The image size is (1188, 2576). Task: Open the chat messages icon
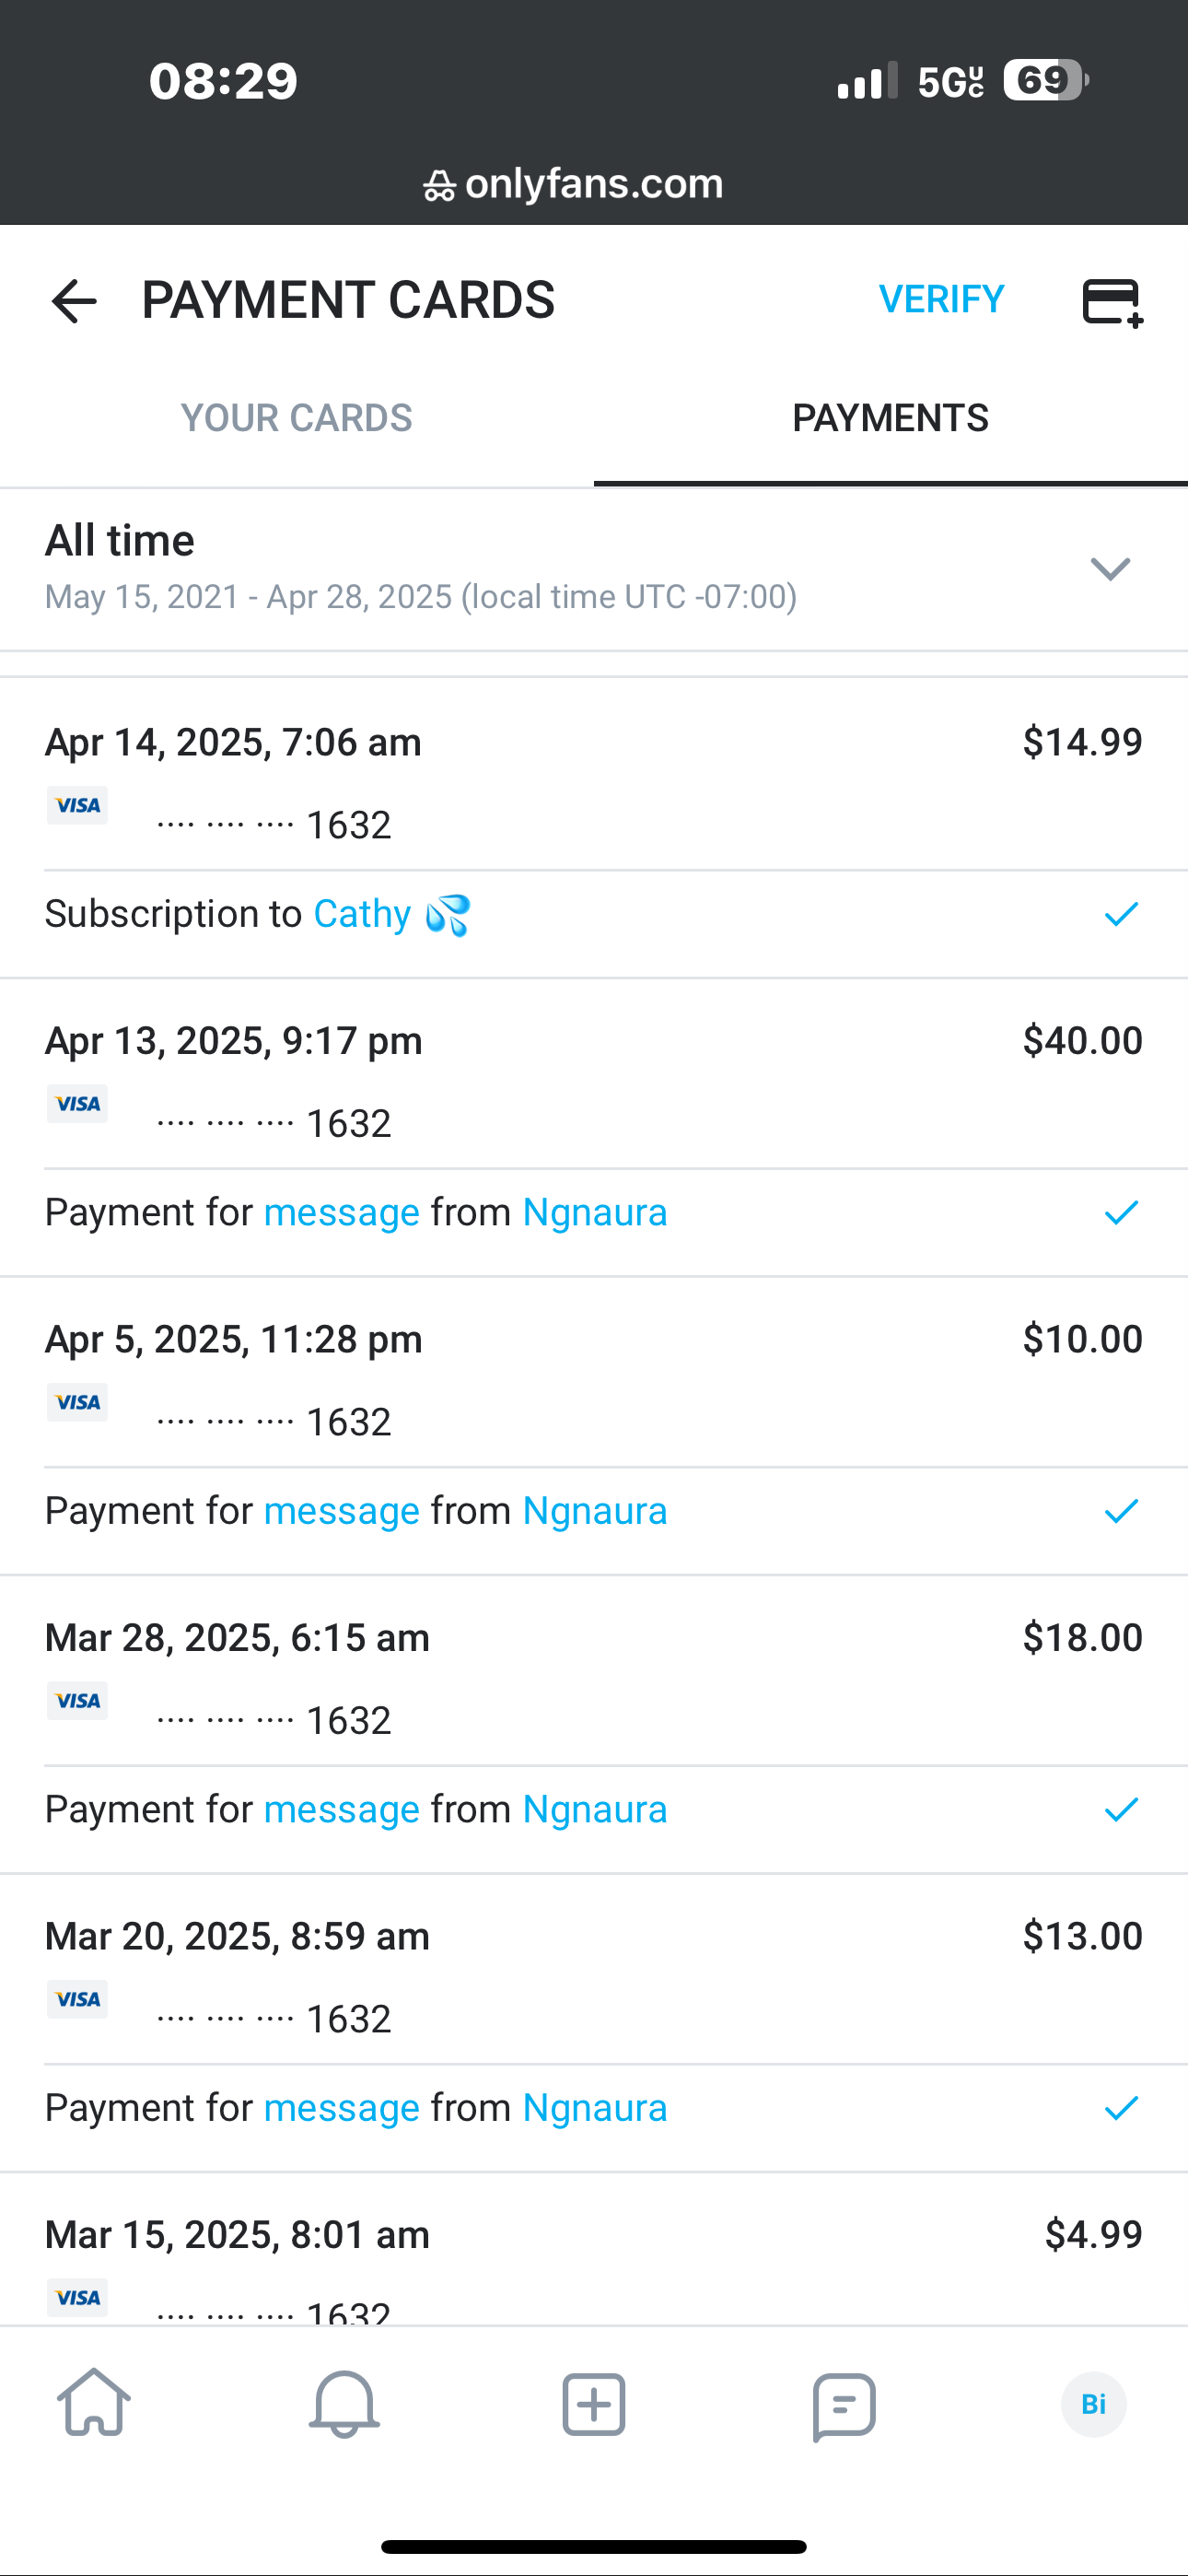click(844, 2405)
